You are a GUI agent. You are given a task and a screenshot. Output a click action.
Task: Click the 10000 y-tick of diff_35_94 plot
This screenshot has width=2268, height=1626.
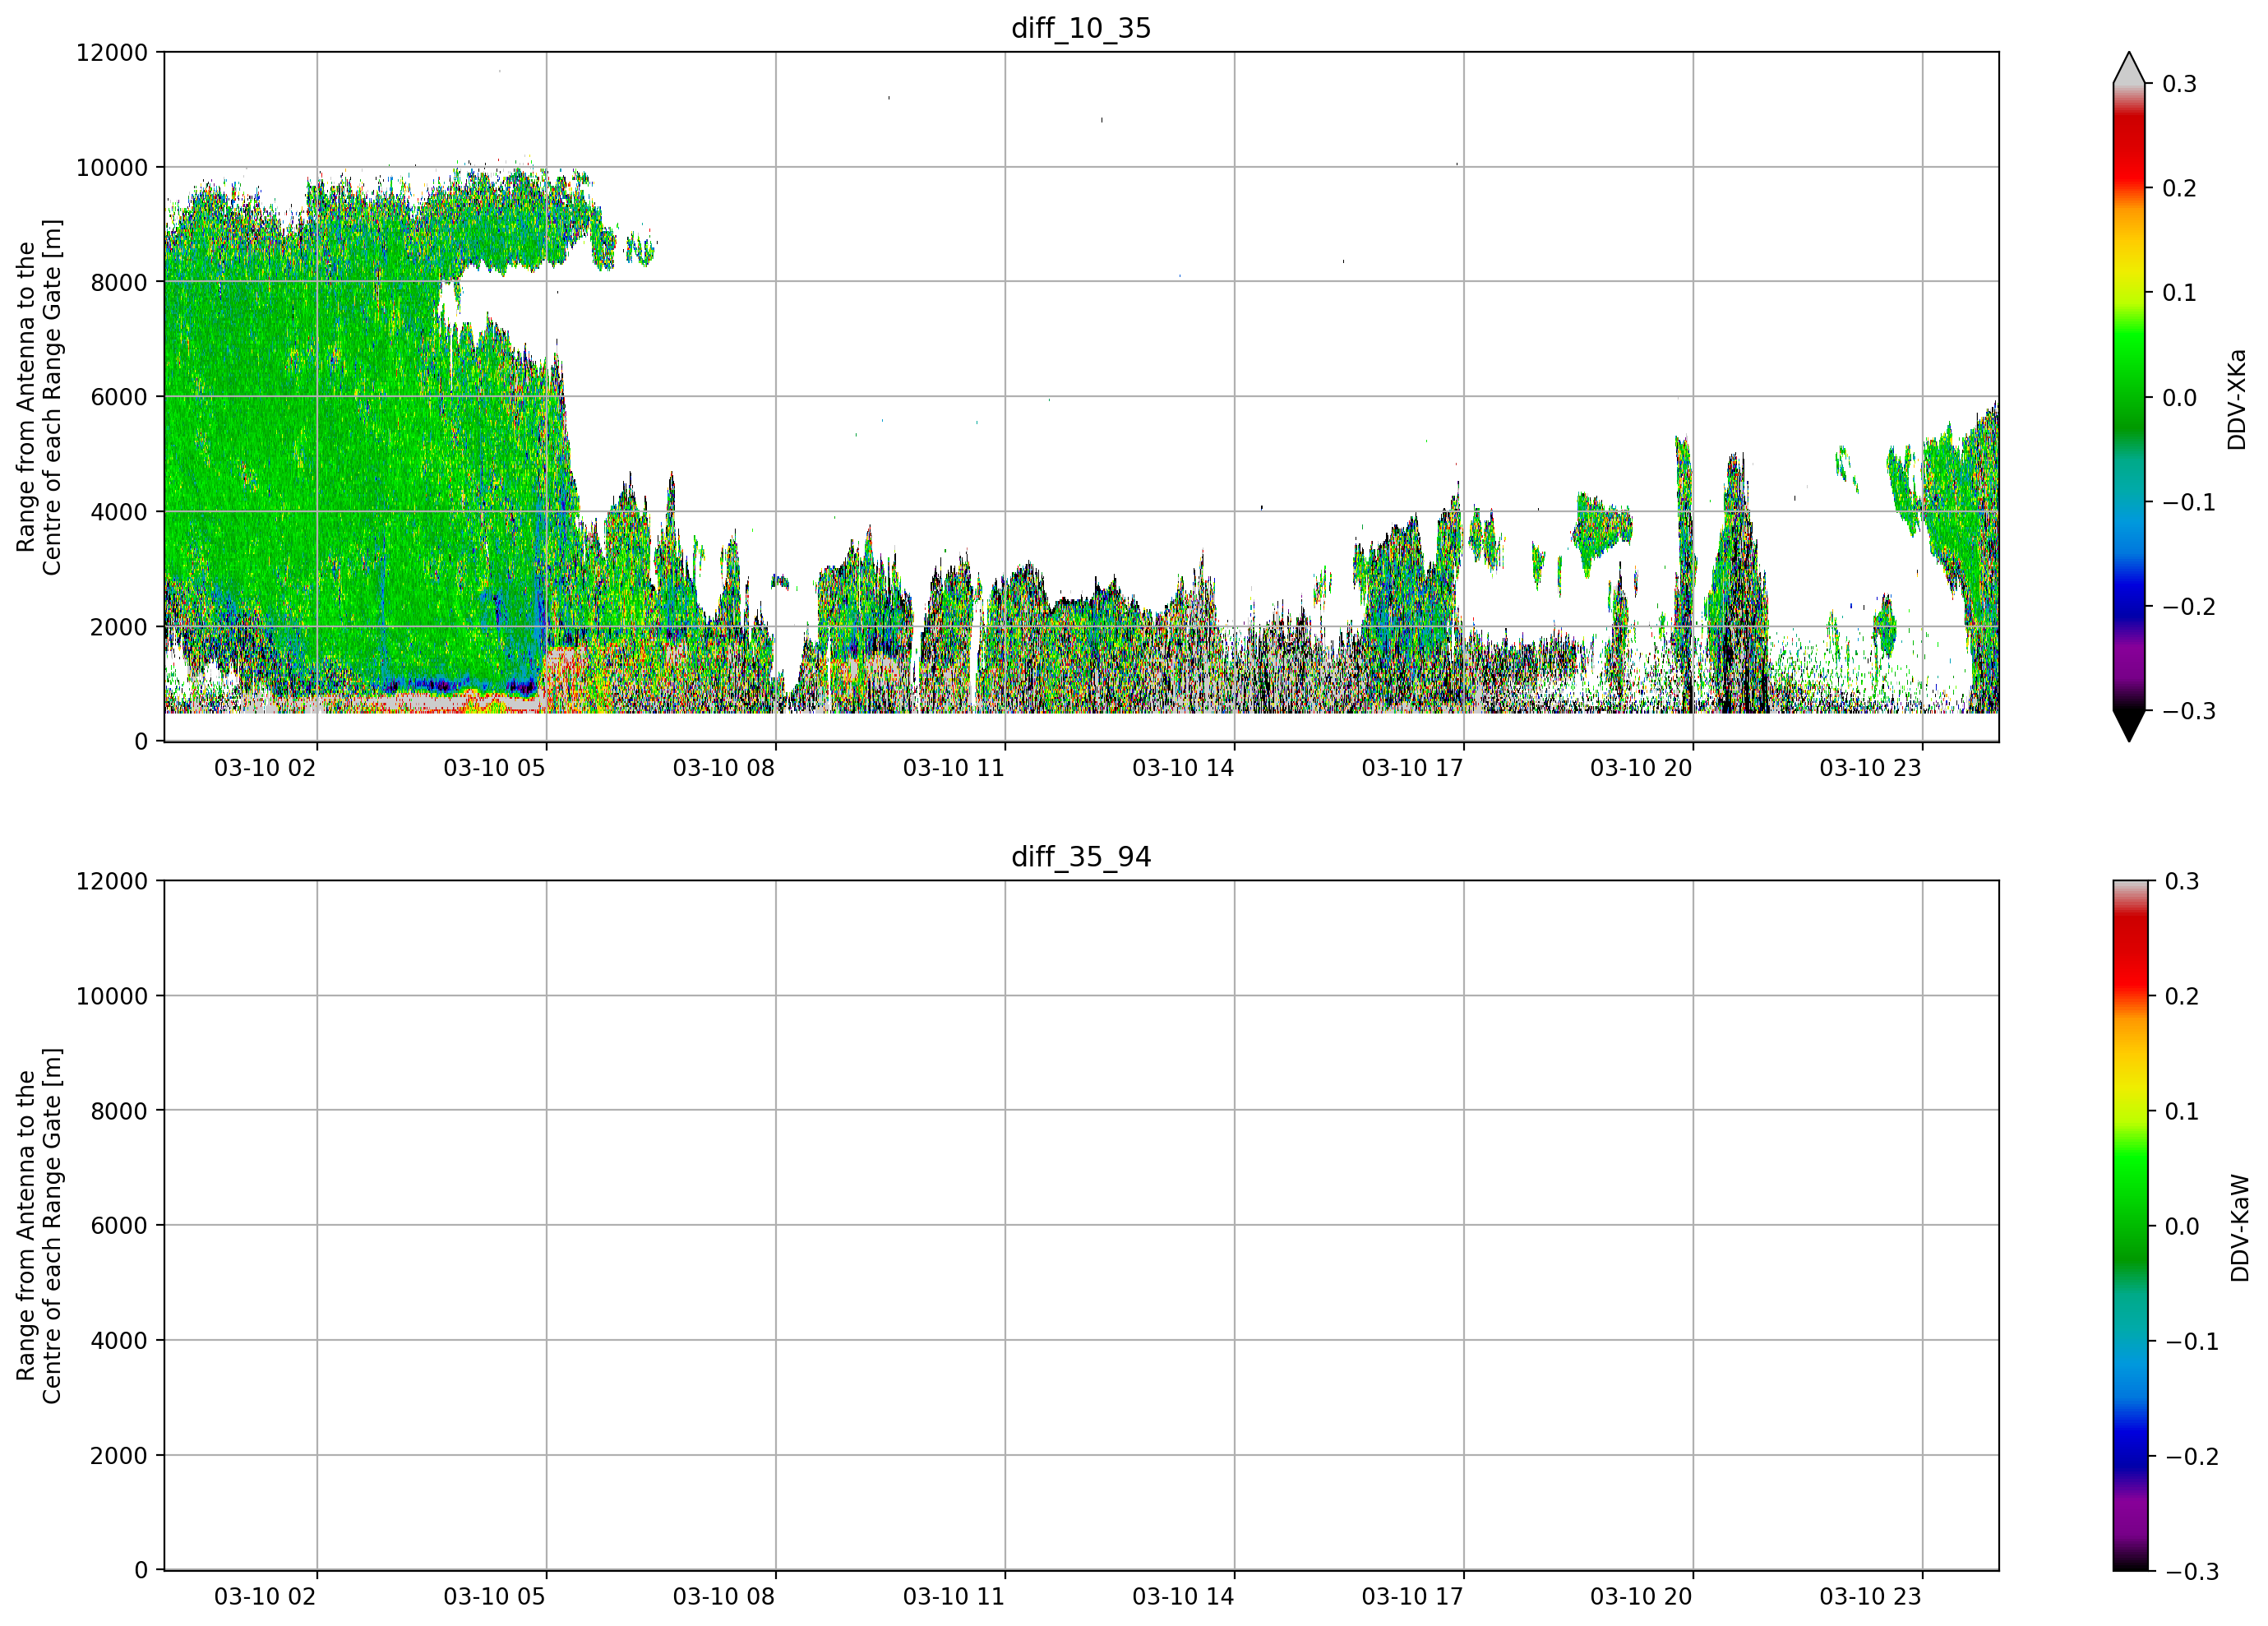pos(112,996)
